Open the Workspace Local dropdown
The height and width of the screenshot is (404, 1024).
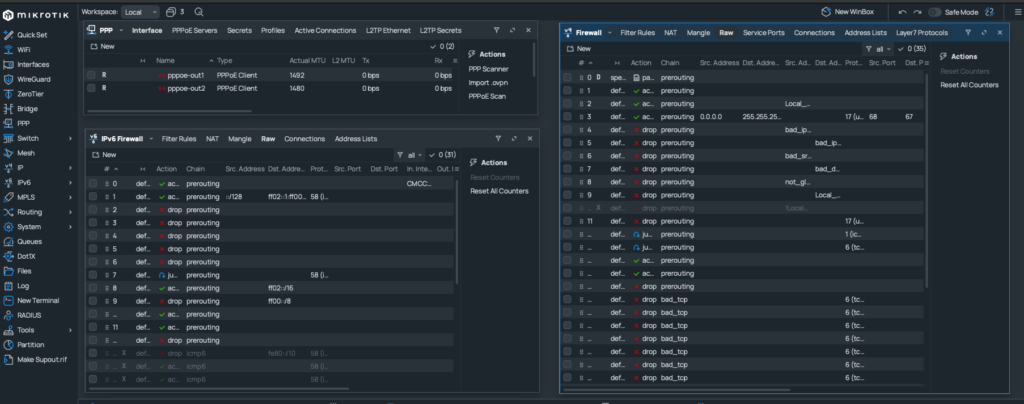pos(140,12)
